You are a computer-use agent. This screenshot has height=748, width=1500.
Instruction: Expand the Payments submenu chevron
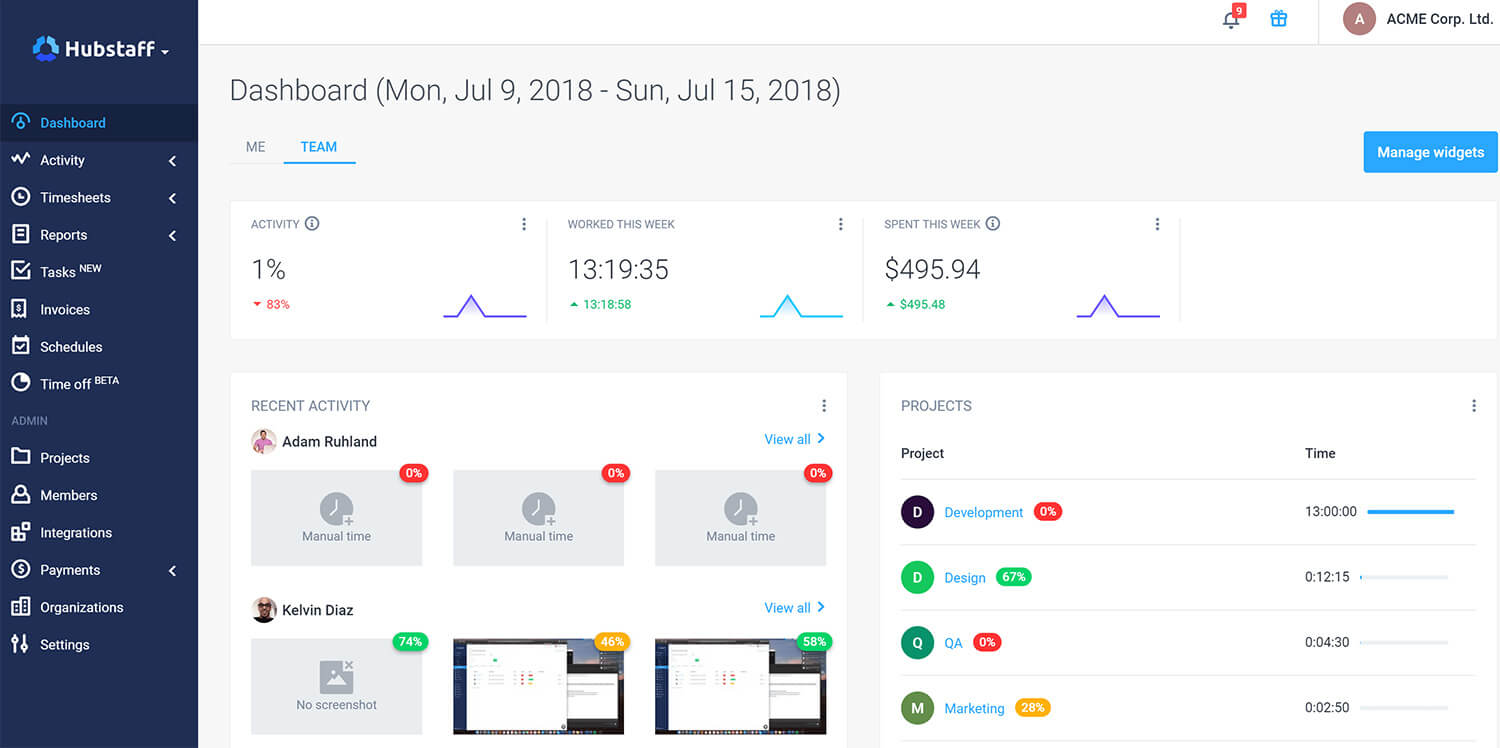click(x=172, y=570)
